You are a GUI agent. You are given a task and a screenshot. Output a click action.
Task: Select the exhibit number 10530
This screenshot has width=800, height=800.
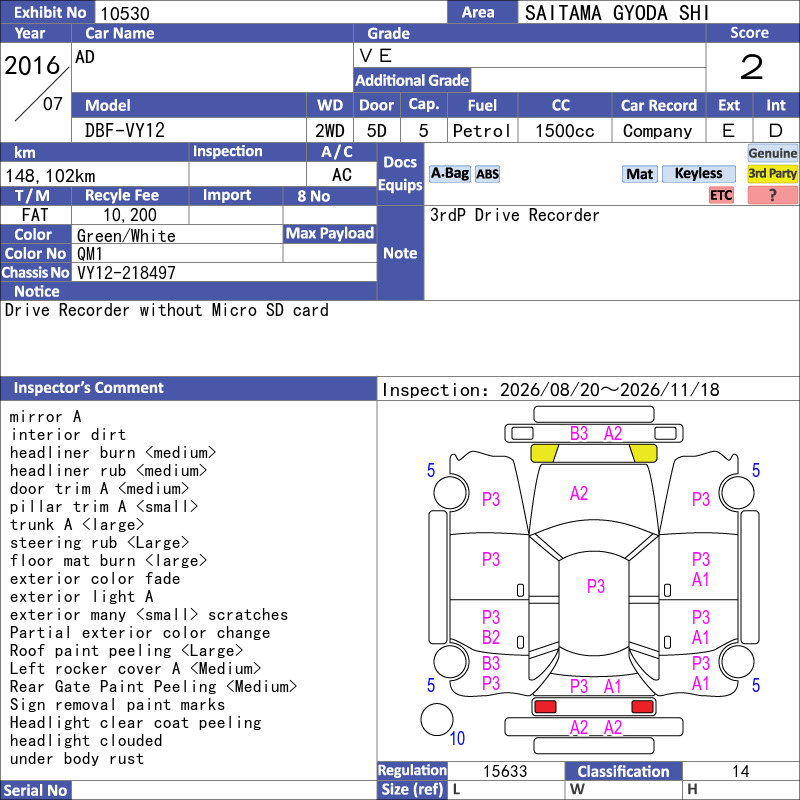pos(125,13)
